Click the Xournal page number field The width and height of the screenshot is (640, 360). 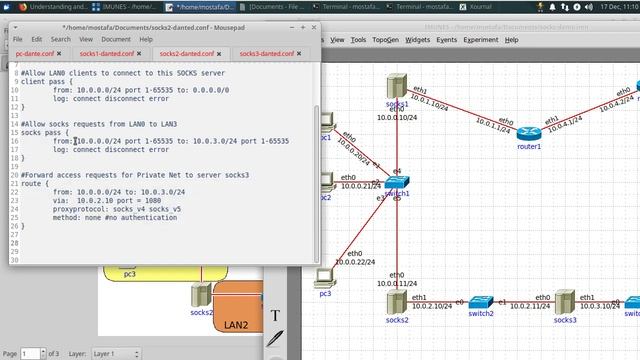(x=30, y=353)
